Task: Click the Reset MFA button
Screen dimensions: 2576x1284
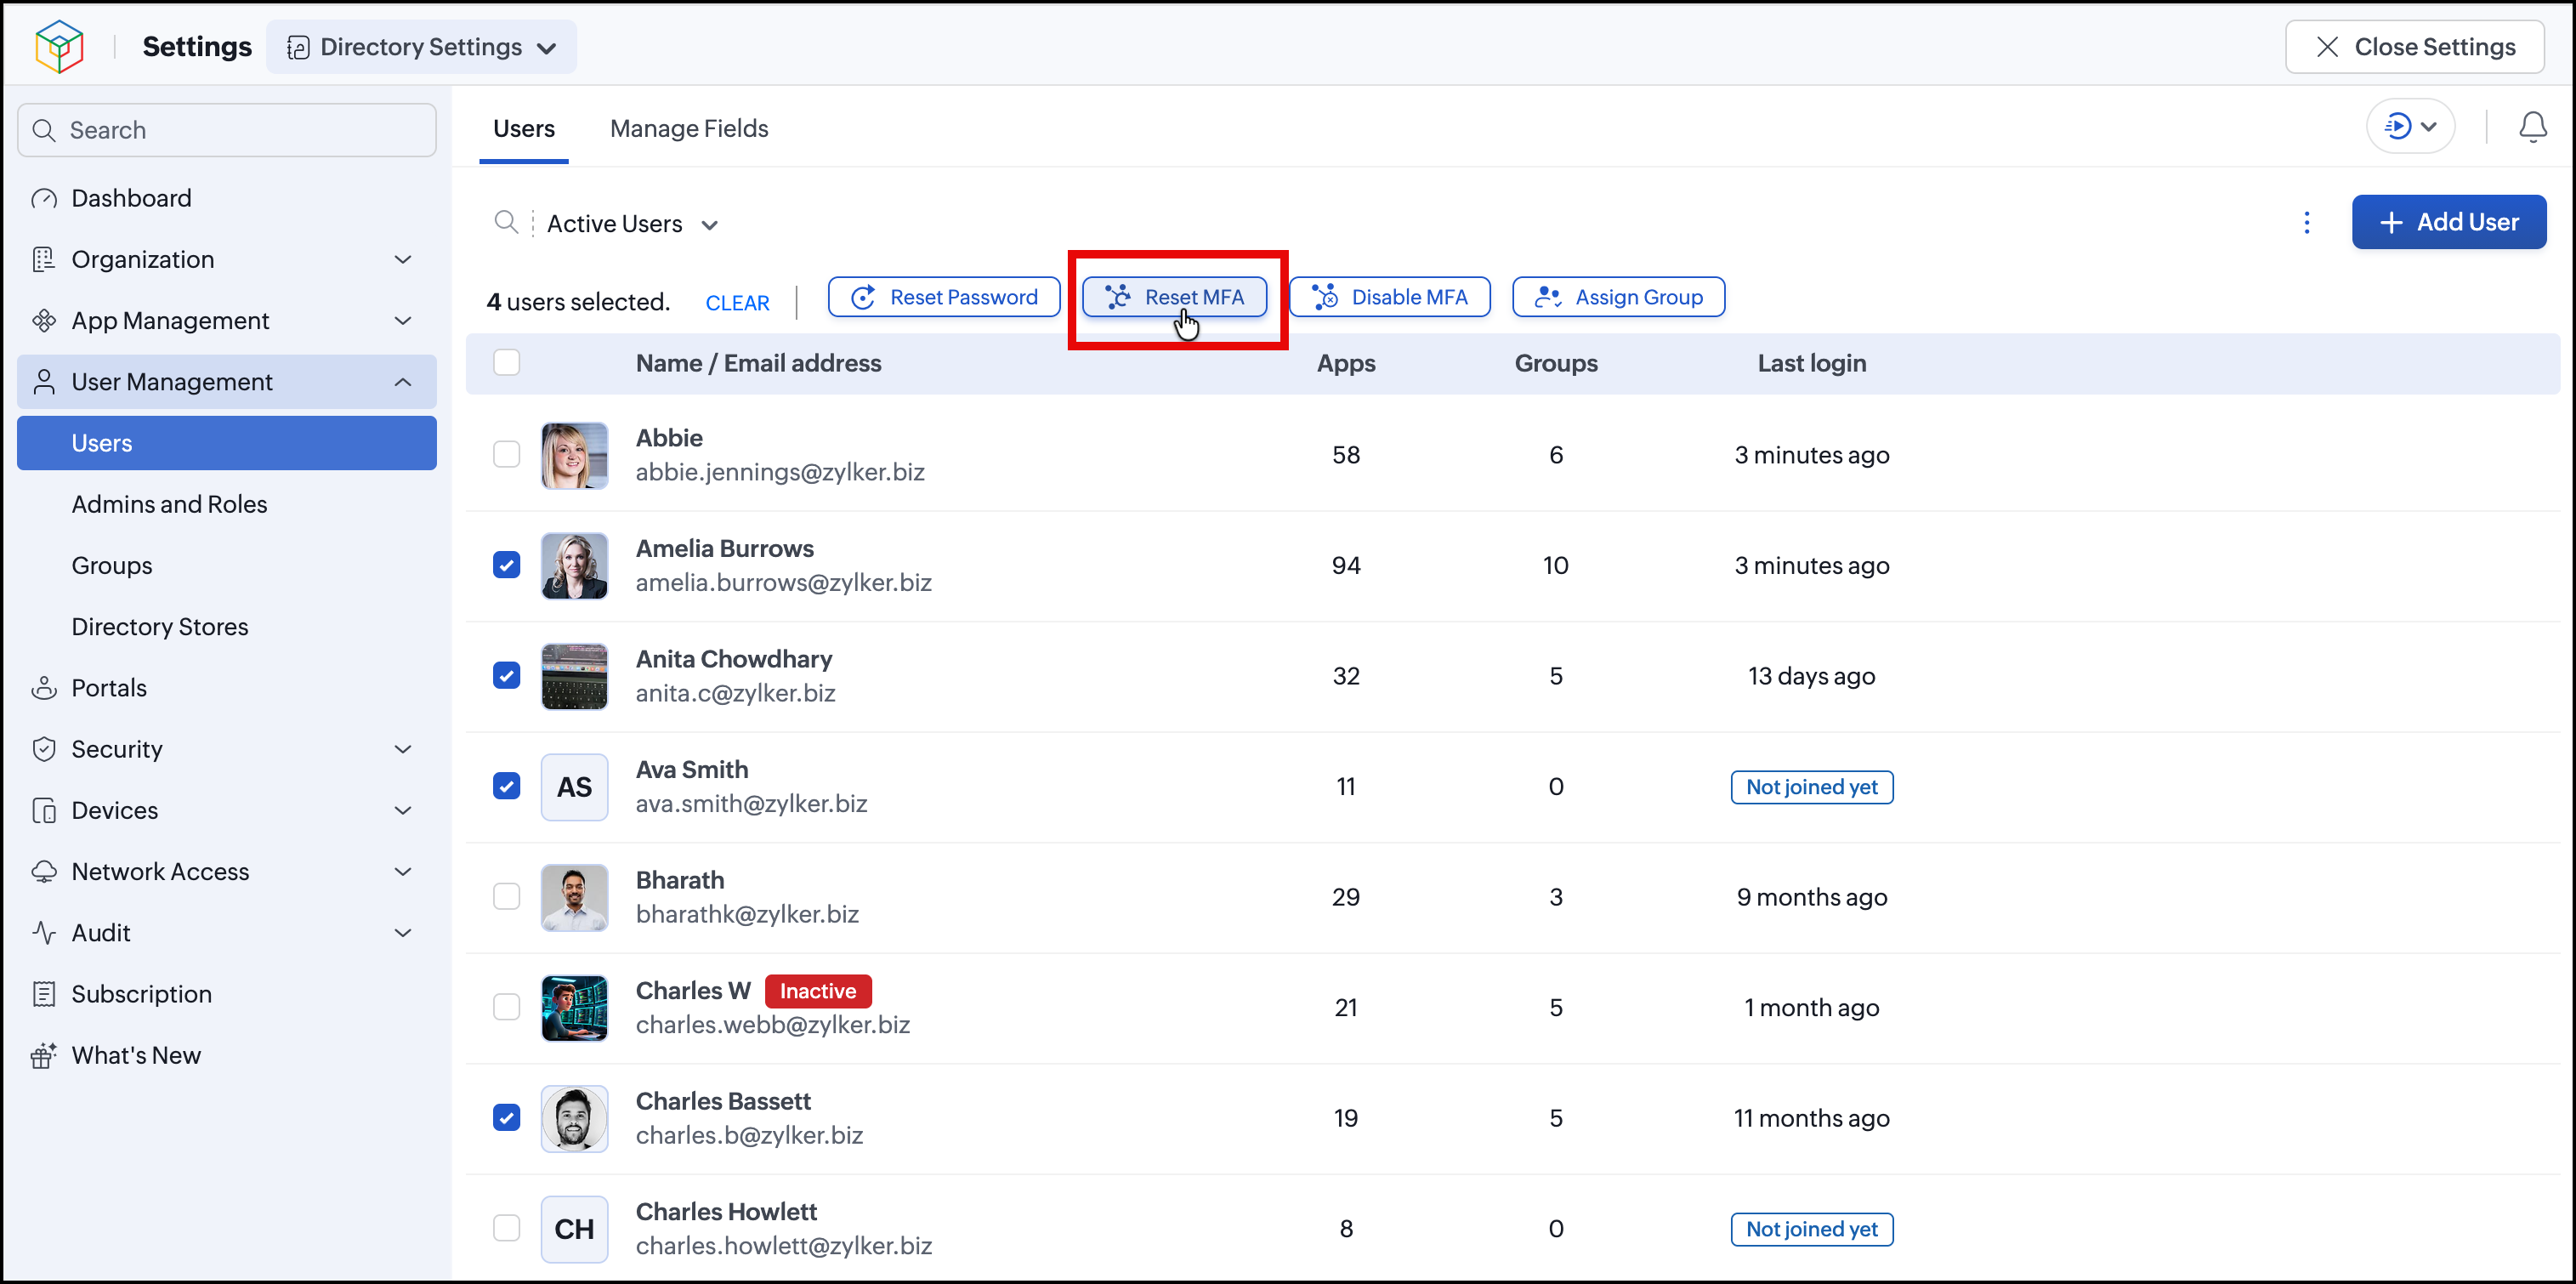Action: click(x=1174, y=297)
